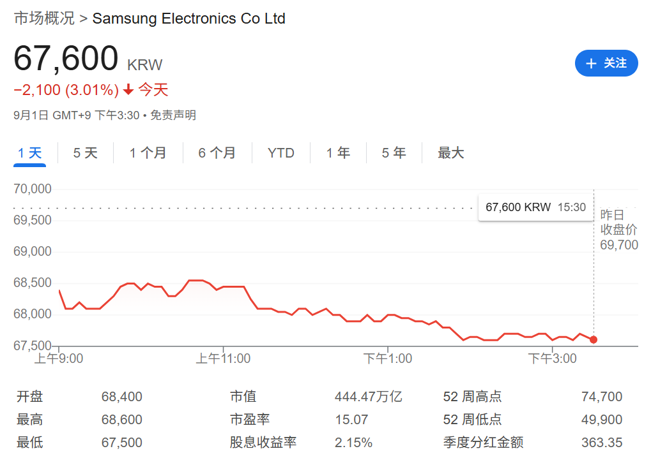Click the 昨日收盘价 69,700 label
The height and width of the screenshot is (465, 667).
pyautogui.click(x=619, y=230)
